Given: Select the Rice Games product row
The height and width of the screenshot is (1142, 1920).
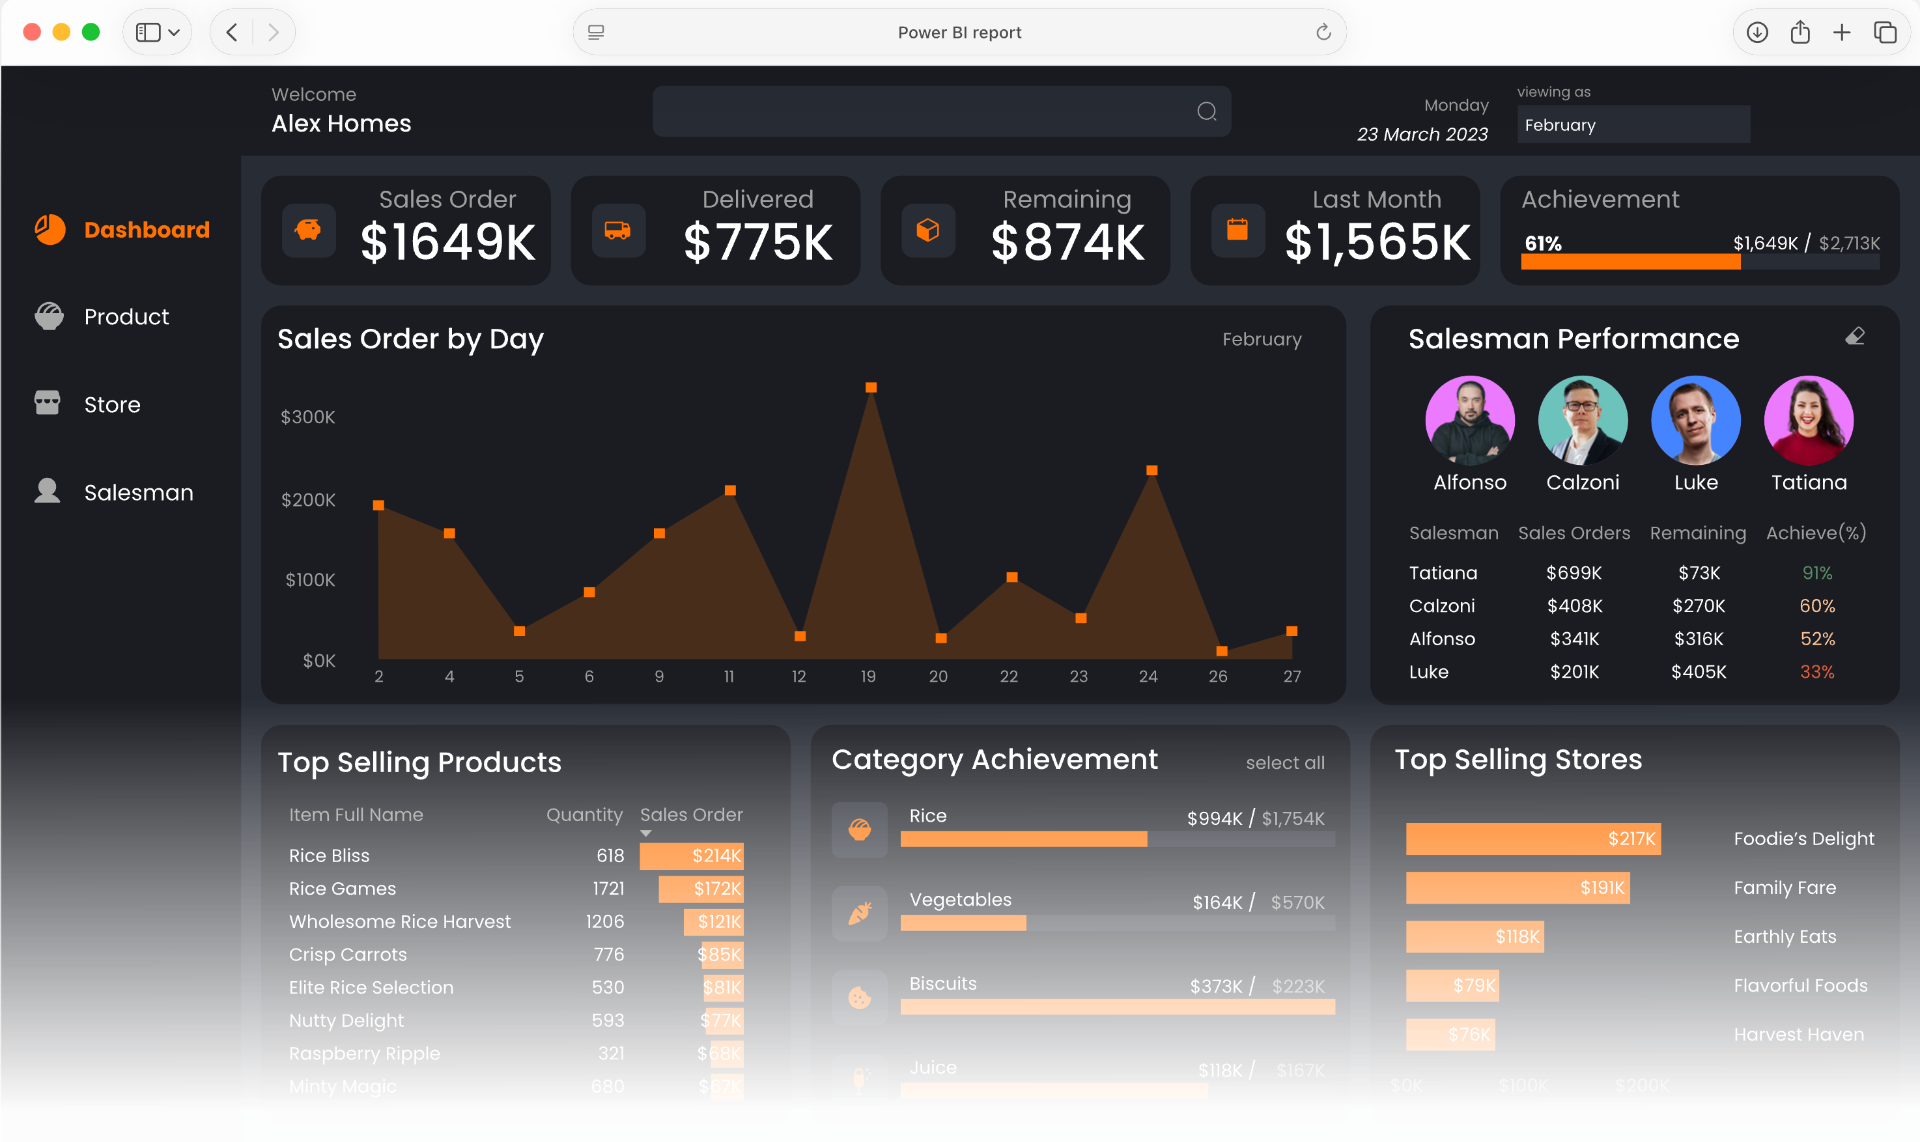Looking at the screenshot, I should 516,889.
